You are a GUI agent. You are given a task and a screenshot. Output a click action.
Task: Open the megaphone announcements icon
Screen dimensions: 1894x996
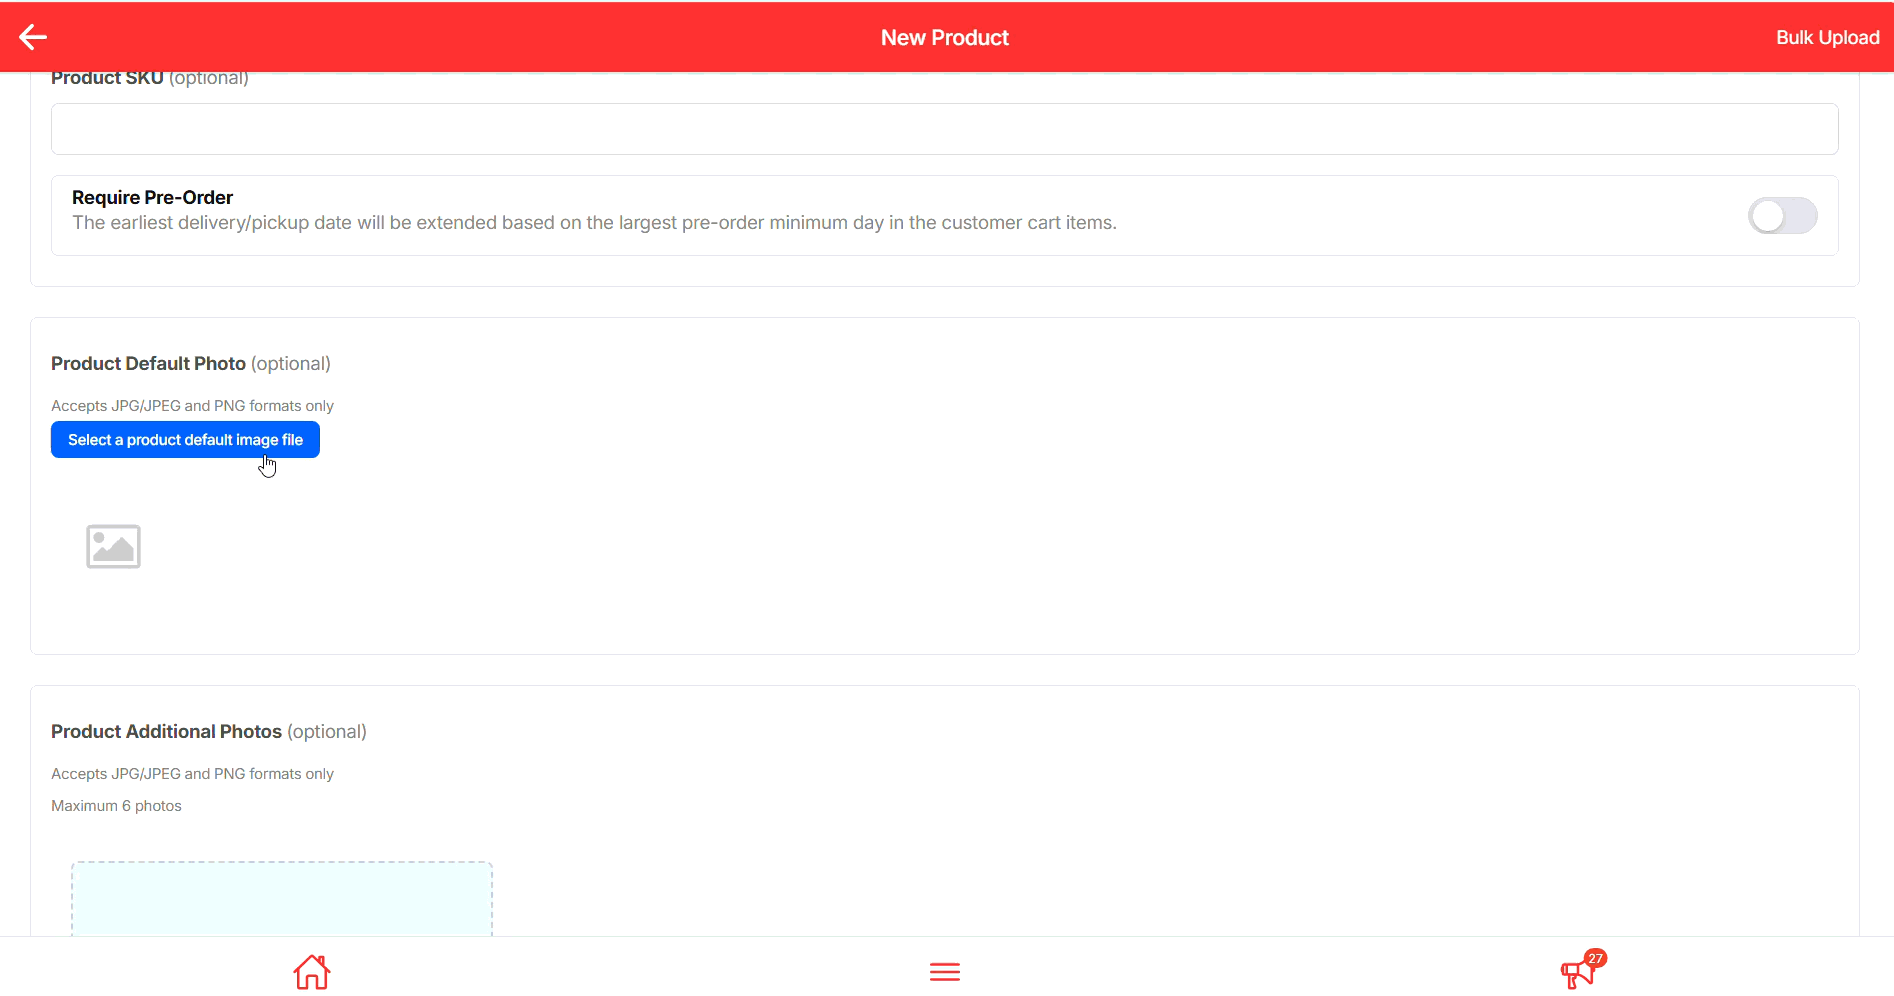tap(1576, 973)
